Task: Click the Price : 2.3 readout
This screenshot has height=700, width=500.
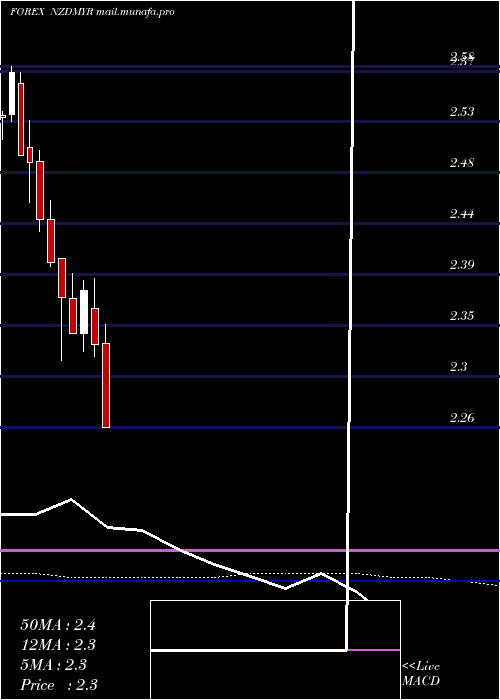Action: [59, 685]
